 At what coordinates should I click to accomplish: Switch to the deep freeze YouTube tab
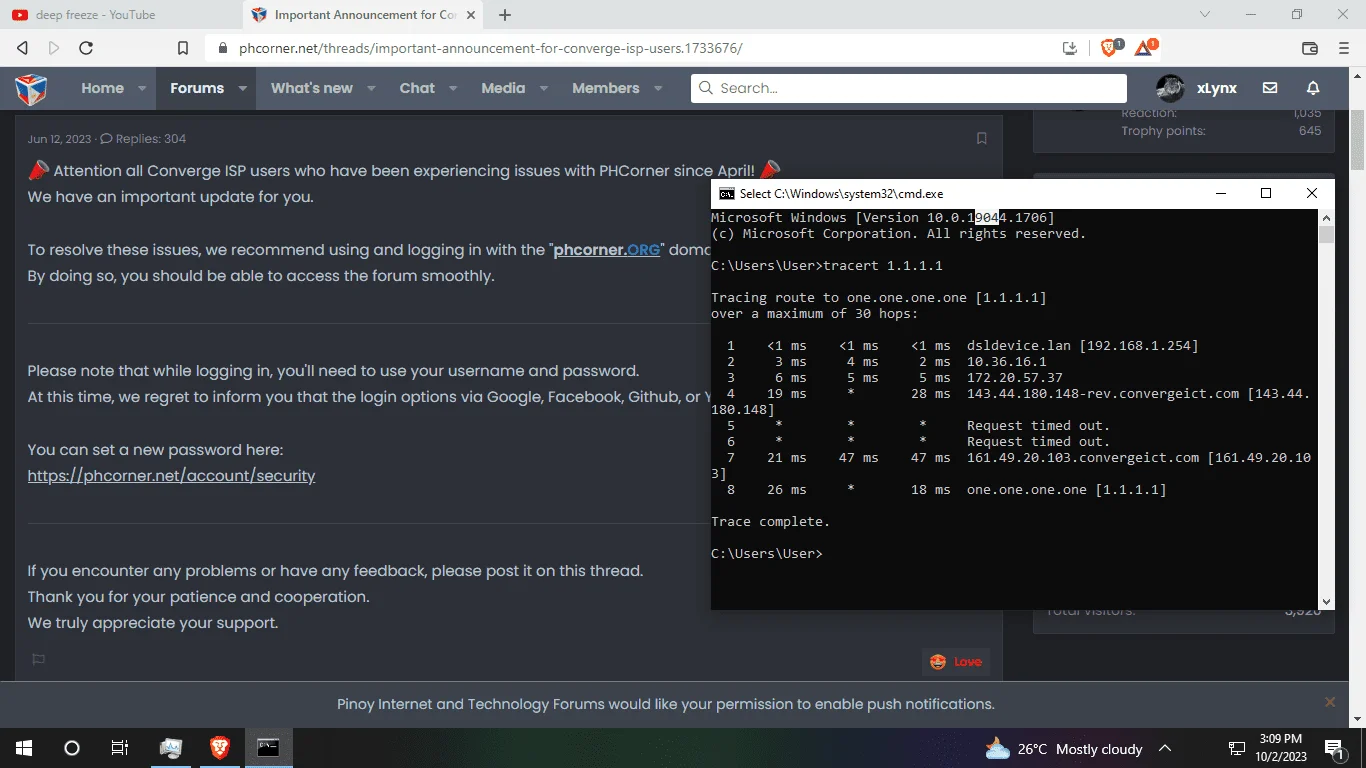click(120, 15)
